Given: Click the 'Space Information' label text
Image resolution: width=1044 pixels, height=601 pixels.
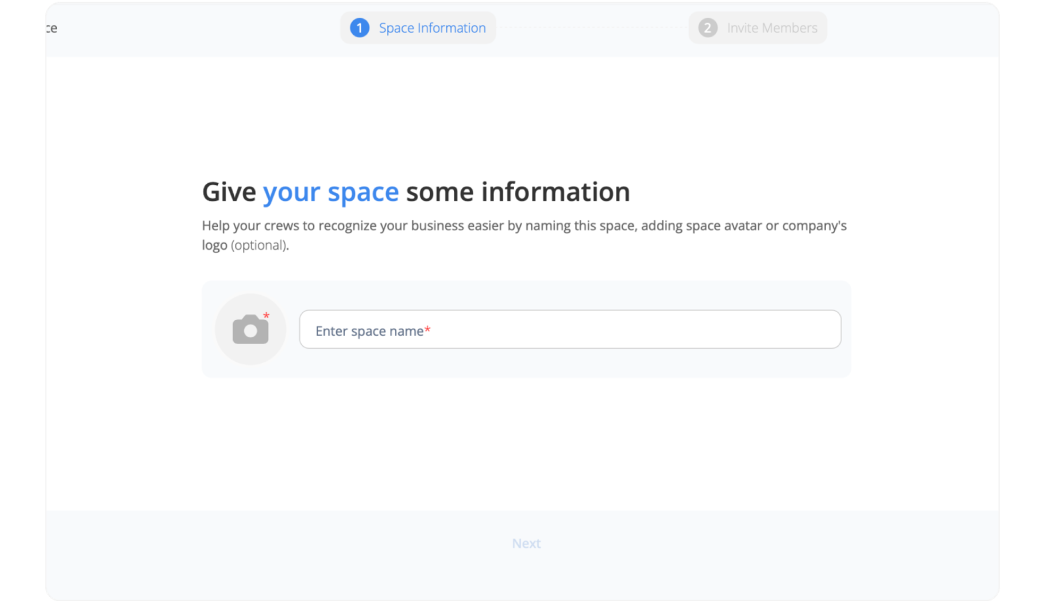Looking at the screenshot, I should pos(432,28).
